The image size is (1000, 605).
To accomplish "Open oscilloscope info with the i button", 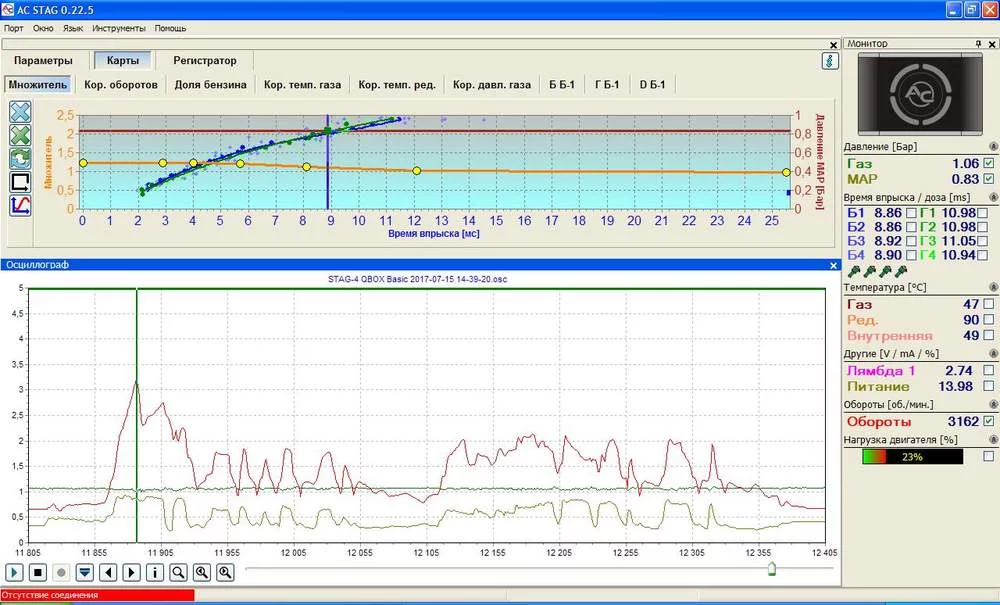I will [x=155, y=572].
